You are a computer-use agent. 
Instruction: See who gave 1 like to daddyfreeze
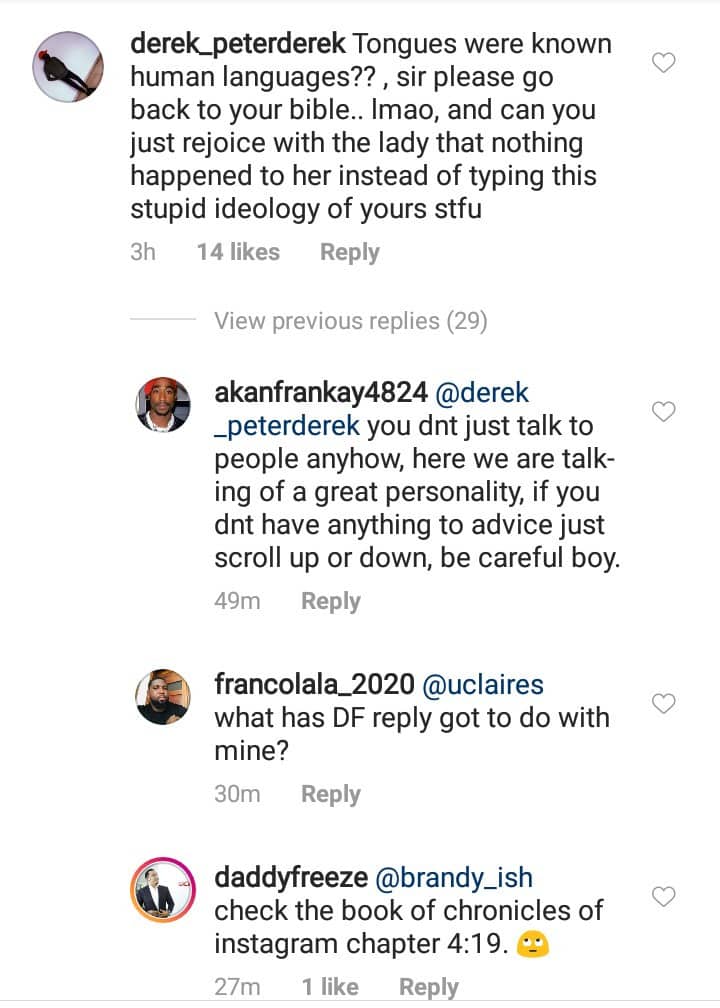(330, 987)
